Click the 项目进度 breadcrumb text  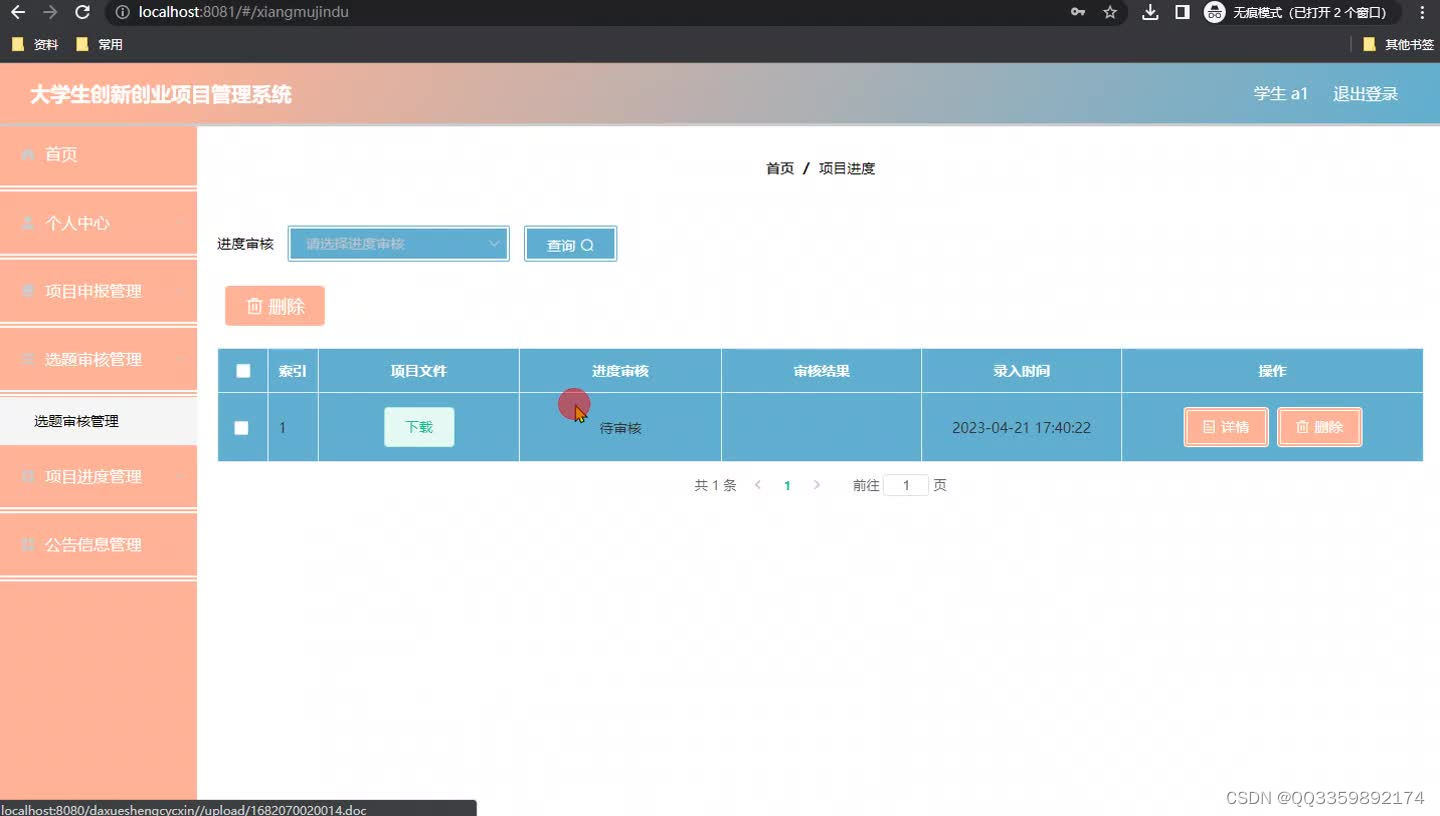click(847, 168)
